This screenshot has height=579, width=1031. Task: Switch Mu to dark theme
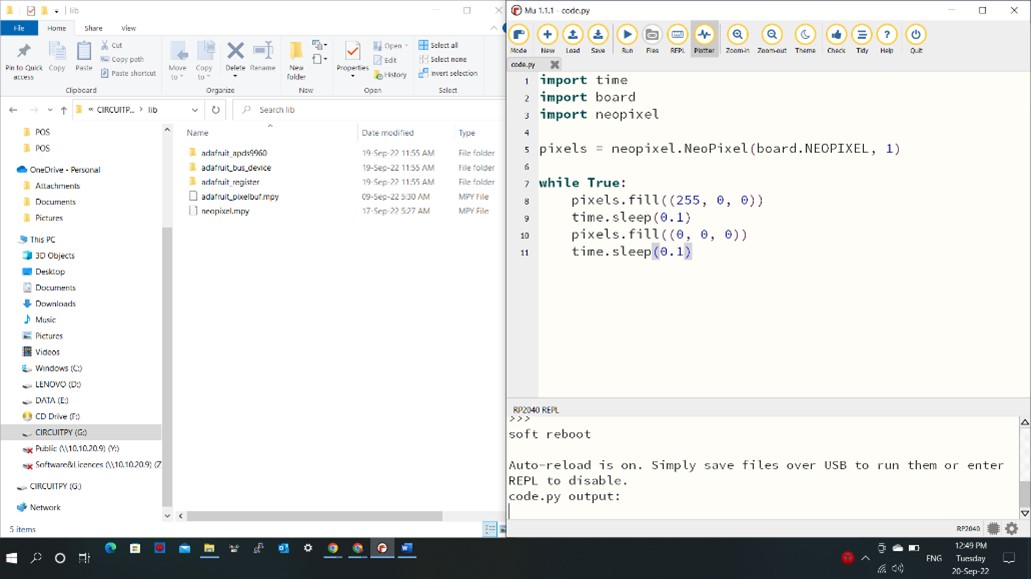tap(805, 36)
